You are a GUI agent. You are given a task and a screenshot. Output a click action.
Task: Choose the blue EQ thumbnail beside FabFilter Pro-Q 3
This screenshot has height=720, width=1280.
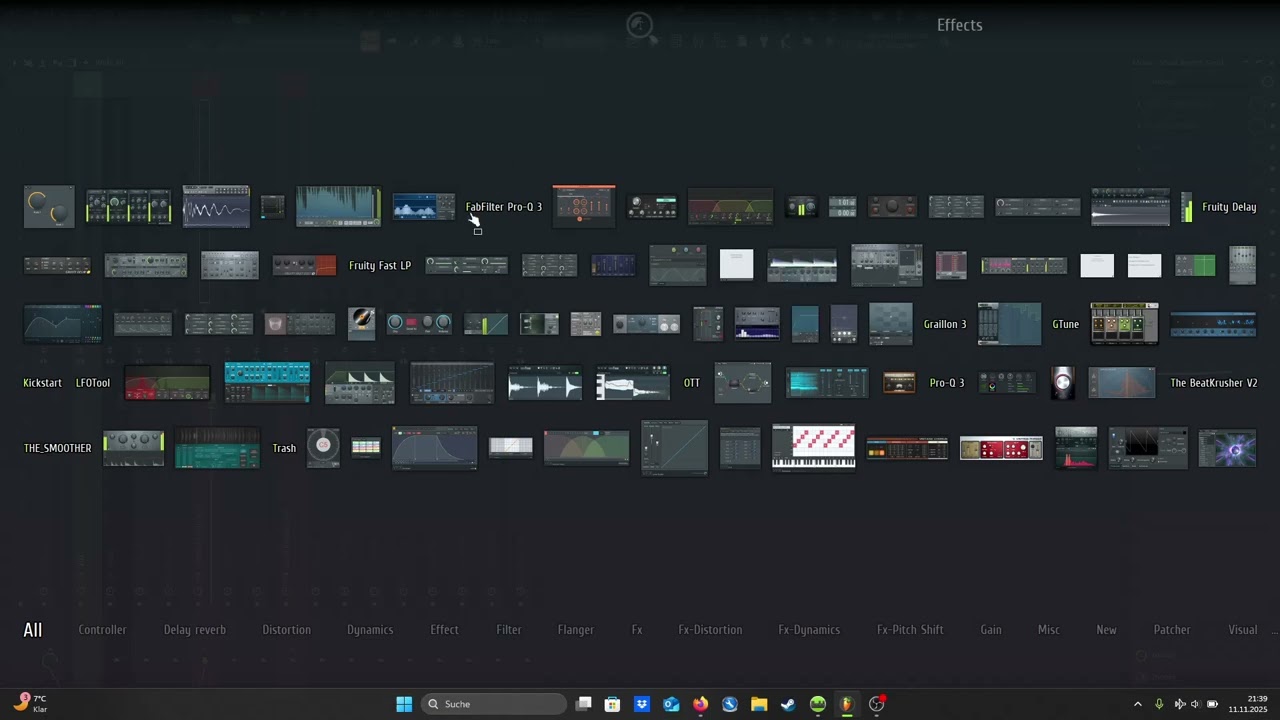pos(424,207)
